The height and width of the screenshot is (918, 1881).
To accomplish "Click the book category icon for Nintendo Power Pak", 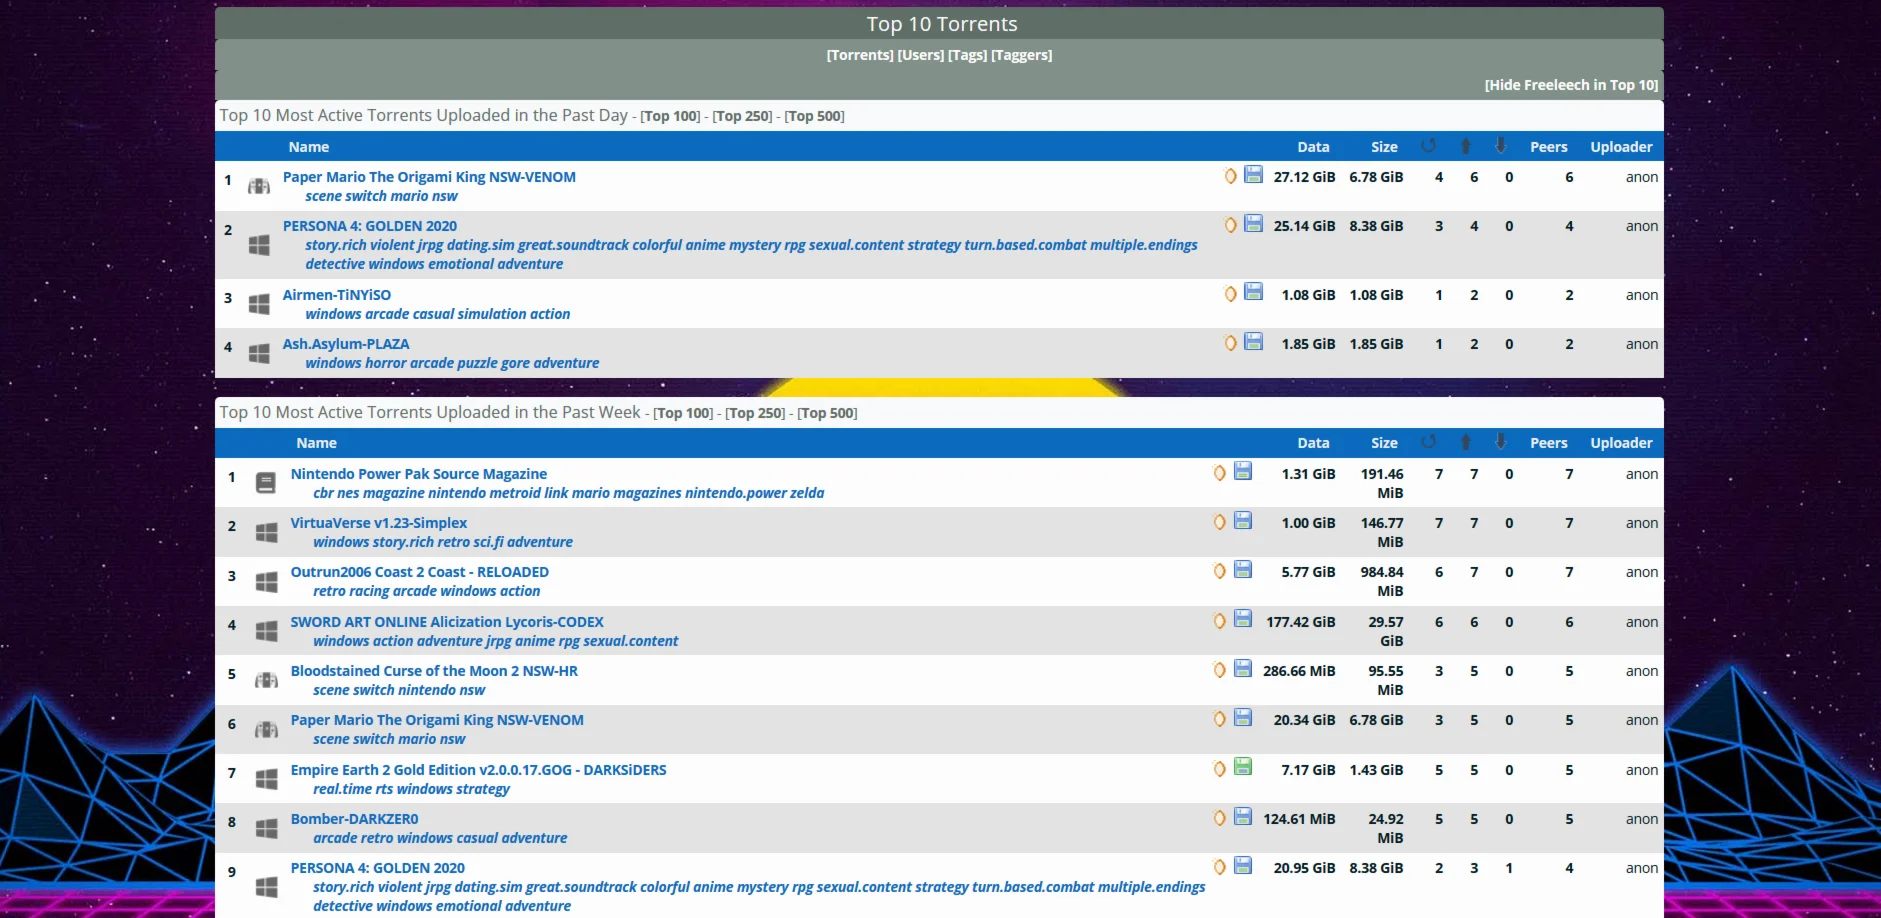I will (266, 483).
